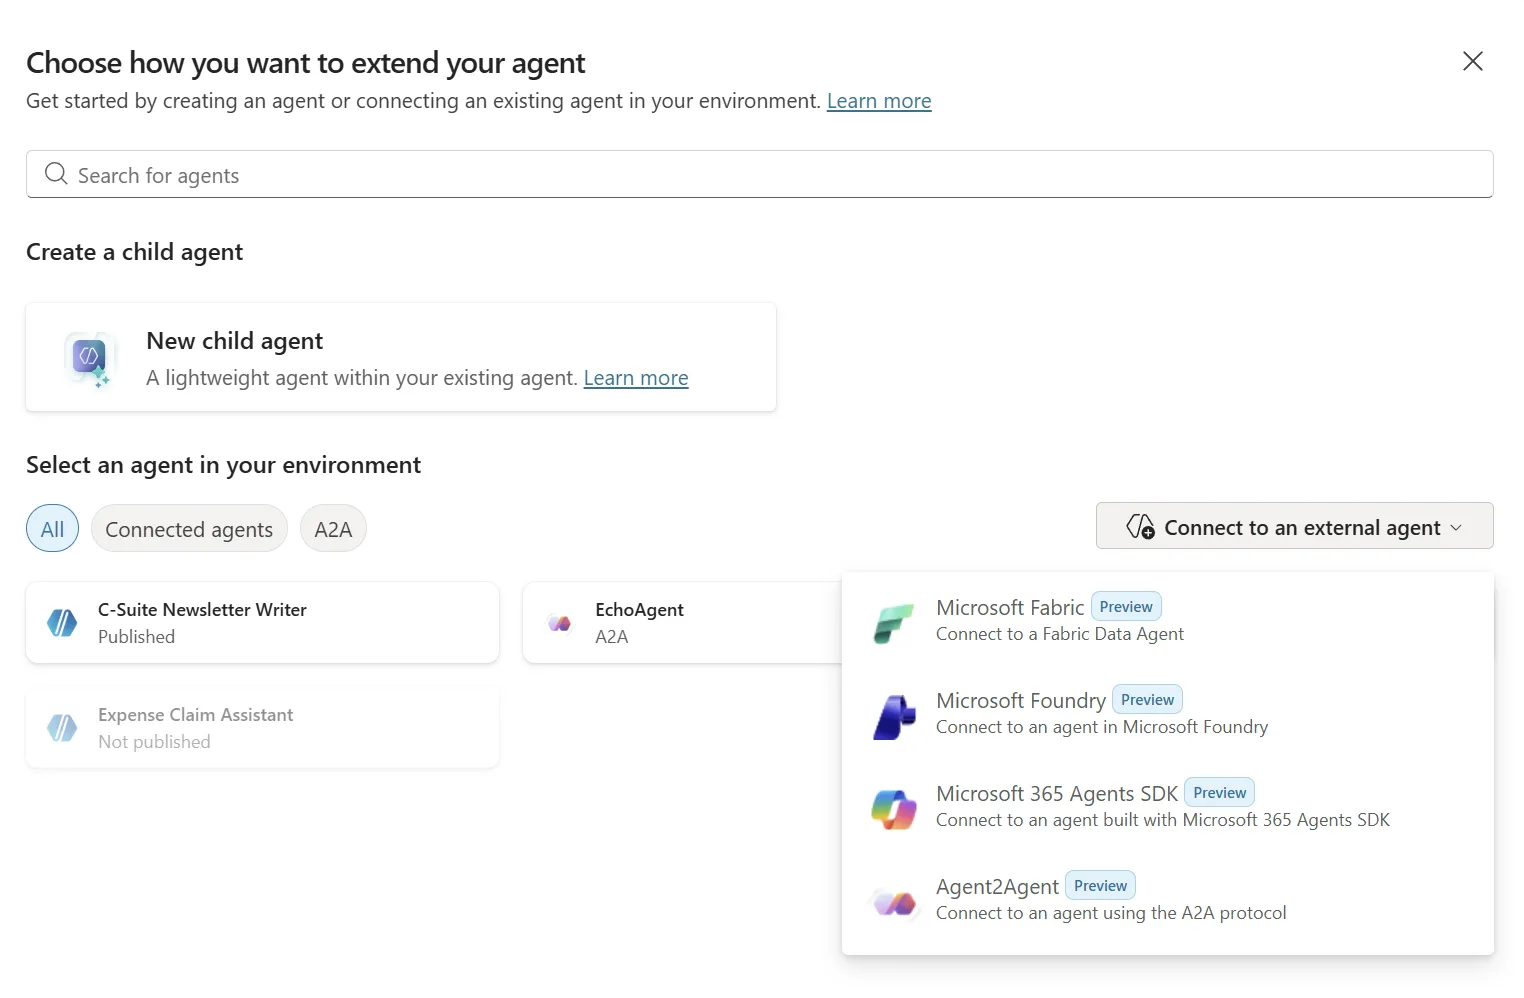
Task: Click 'Connect to an agent in Microsoft Foundry' text
Action: (x=1102, y=727)
